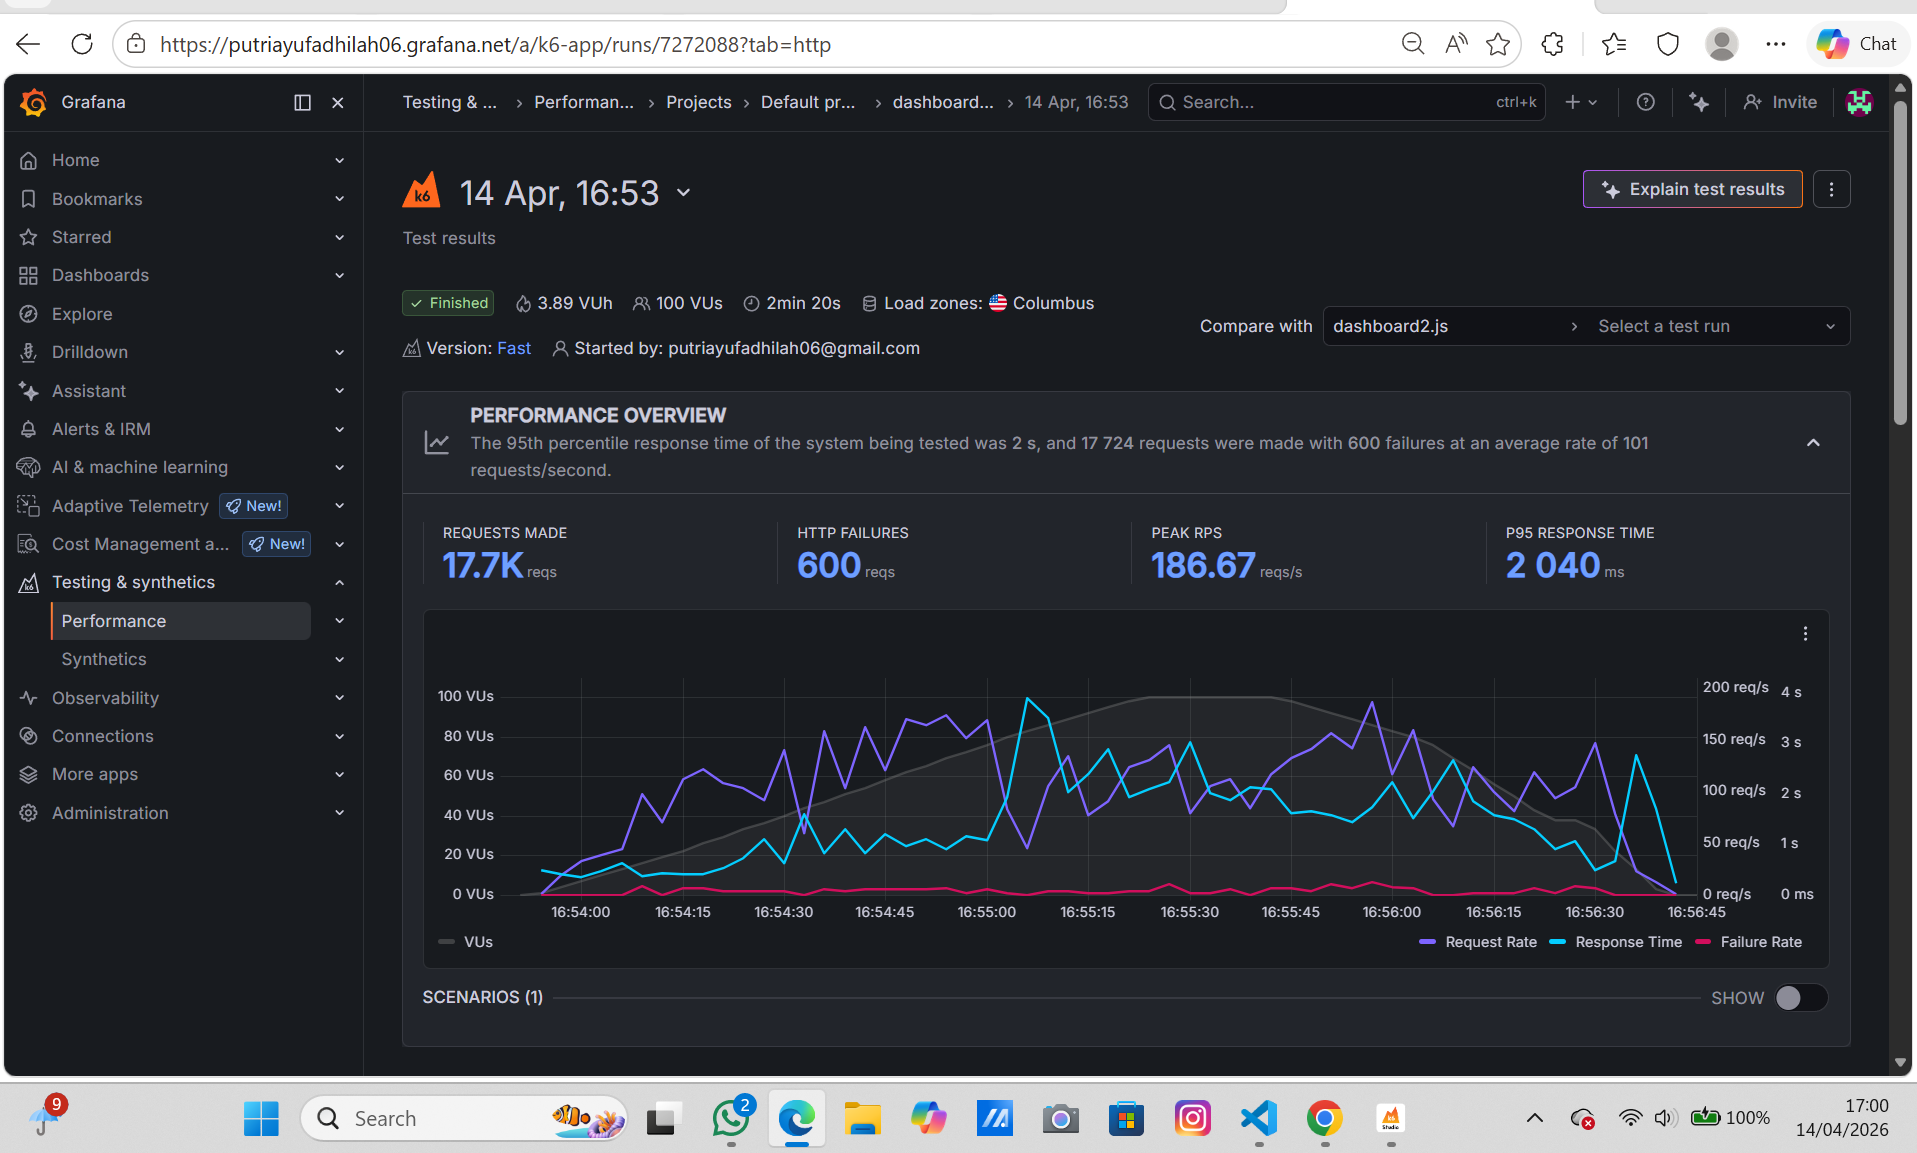Viewport: 1917px width, 1153px height.
Task: Open Synthetics in the sidebar
Action: click(104, 659)
